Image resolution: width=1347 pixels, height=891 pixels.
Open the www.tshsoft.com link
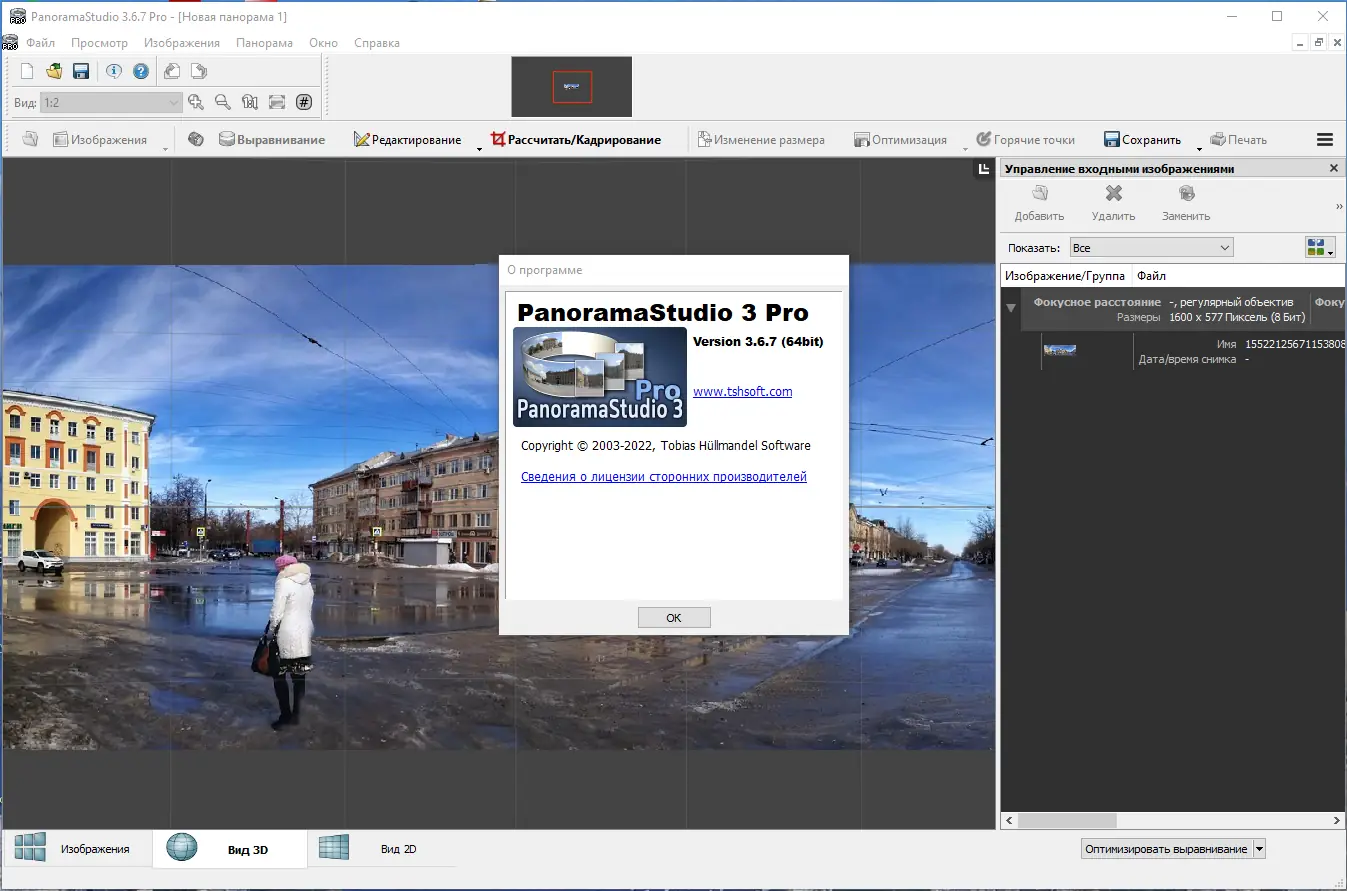(x=742, y=392)
